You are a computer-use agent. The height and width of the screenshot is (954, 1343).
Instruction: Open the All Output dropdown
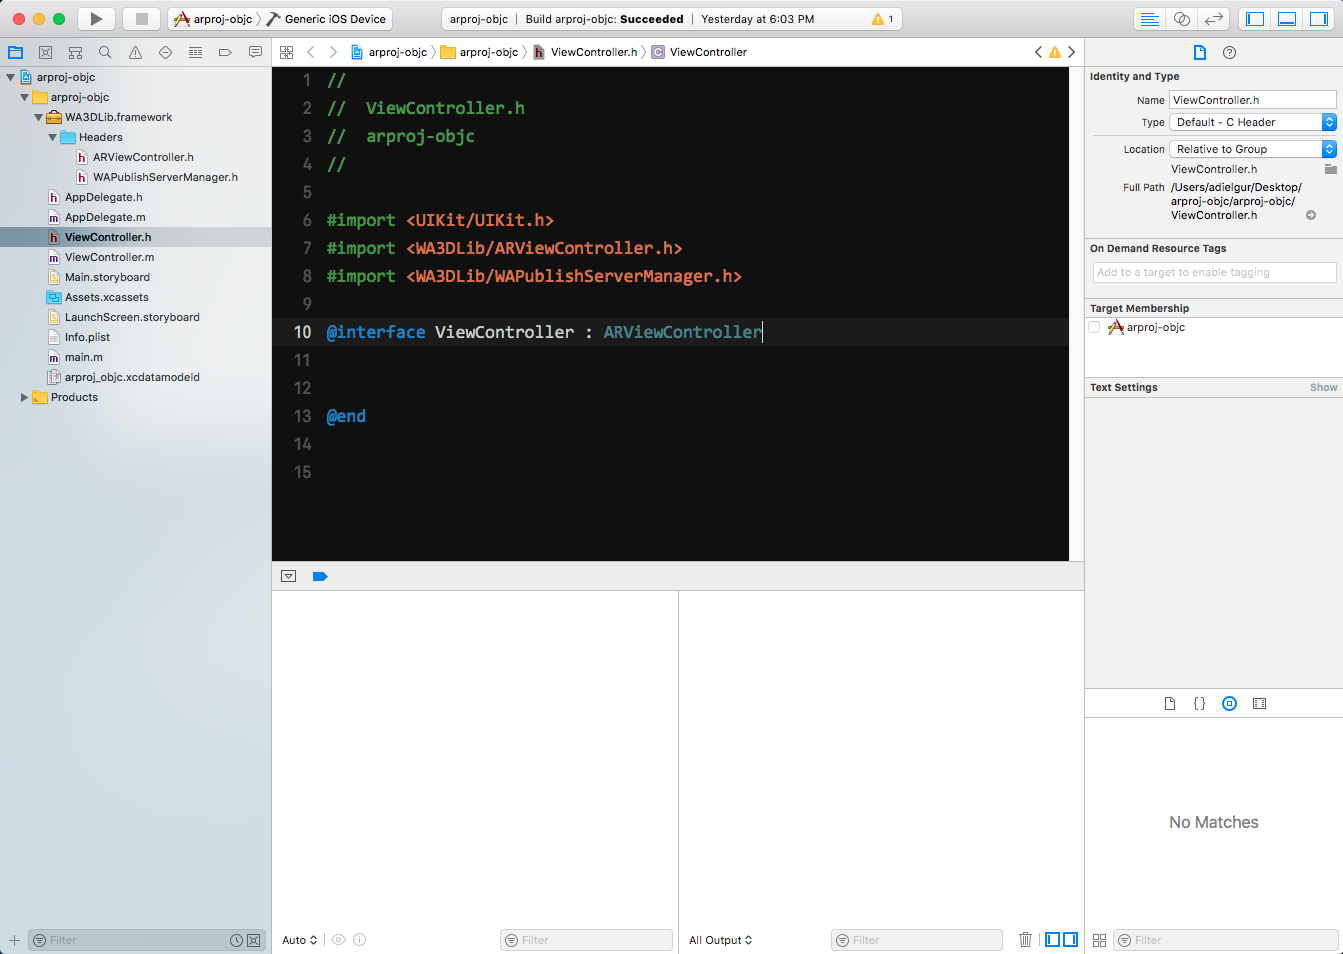tap(720, 940)
